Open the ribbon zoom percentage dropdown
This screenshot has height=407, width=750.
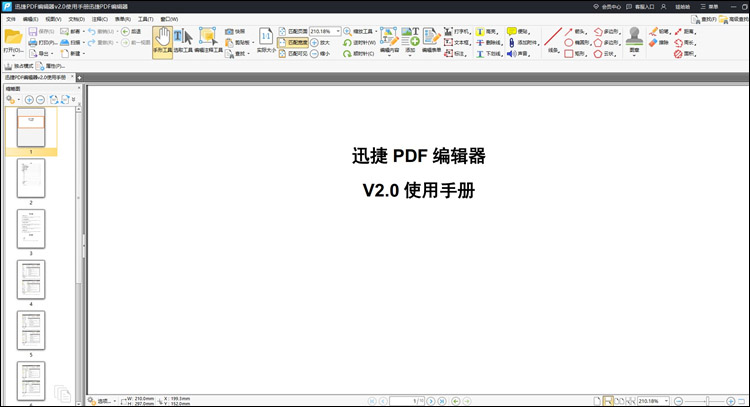coord(338,31)
